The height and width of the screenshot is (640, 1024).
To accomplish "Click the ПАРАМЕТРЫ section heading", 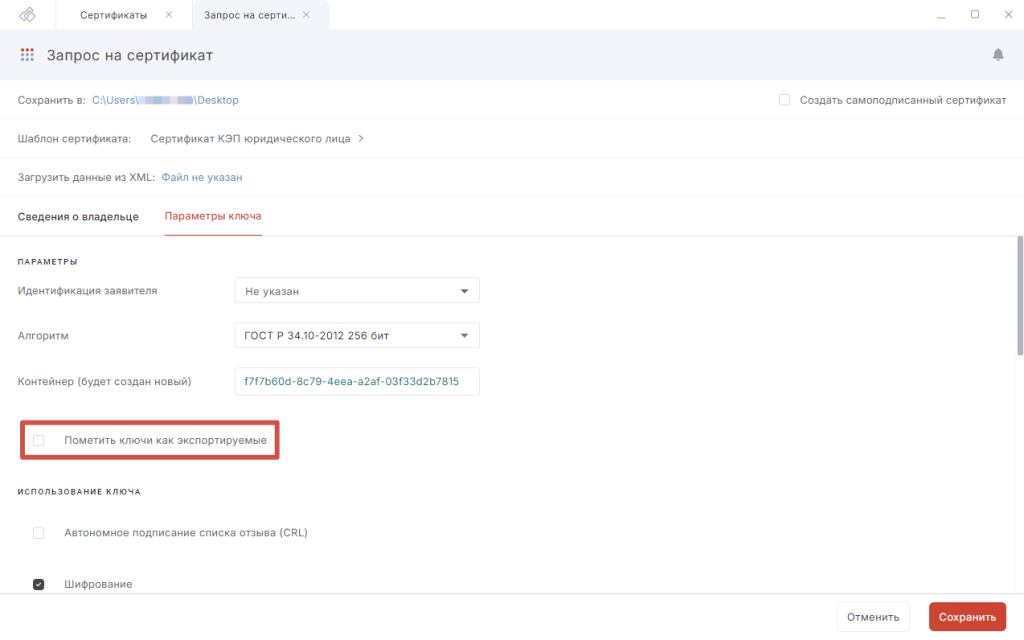I will click(48, 262).
